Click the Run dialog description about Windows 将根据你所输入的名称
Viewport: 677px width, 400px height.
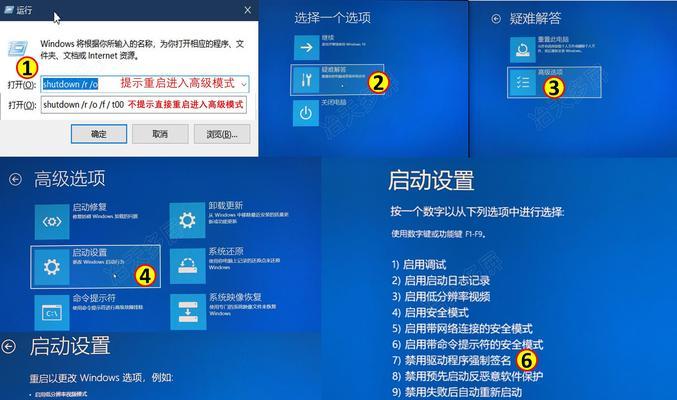click(142, 50)
